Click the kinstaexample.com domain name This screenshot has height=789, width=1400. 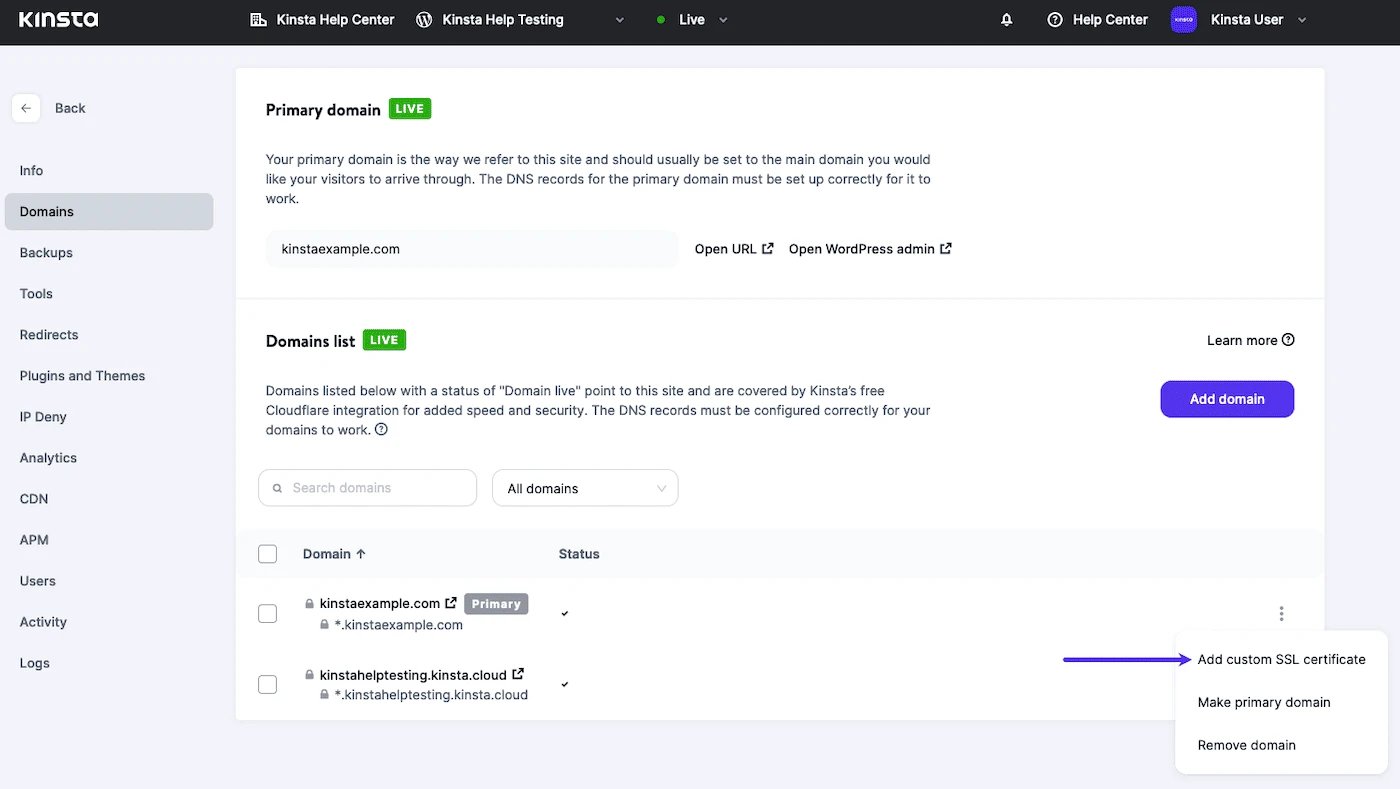point(380,604)
